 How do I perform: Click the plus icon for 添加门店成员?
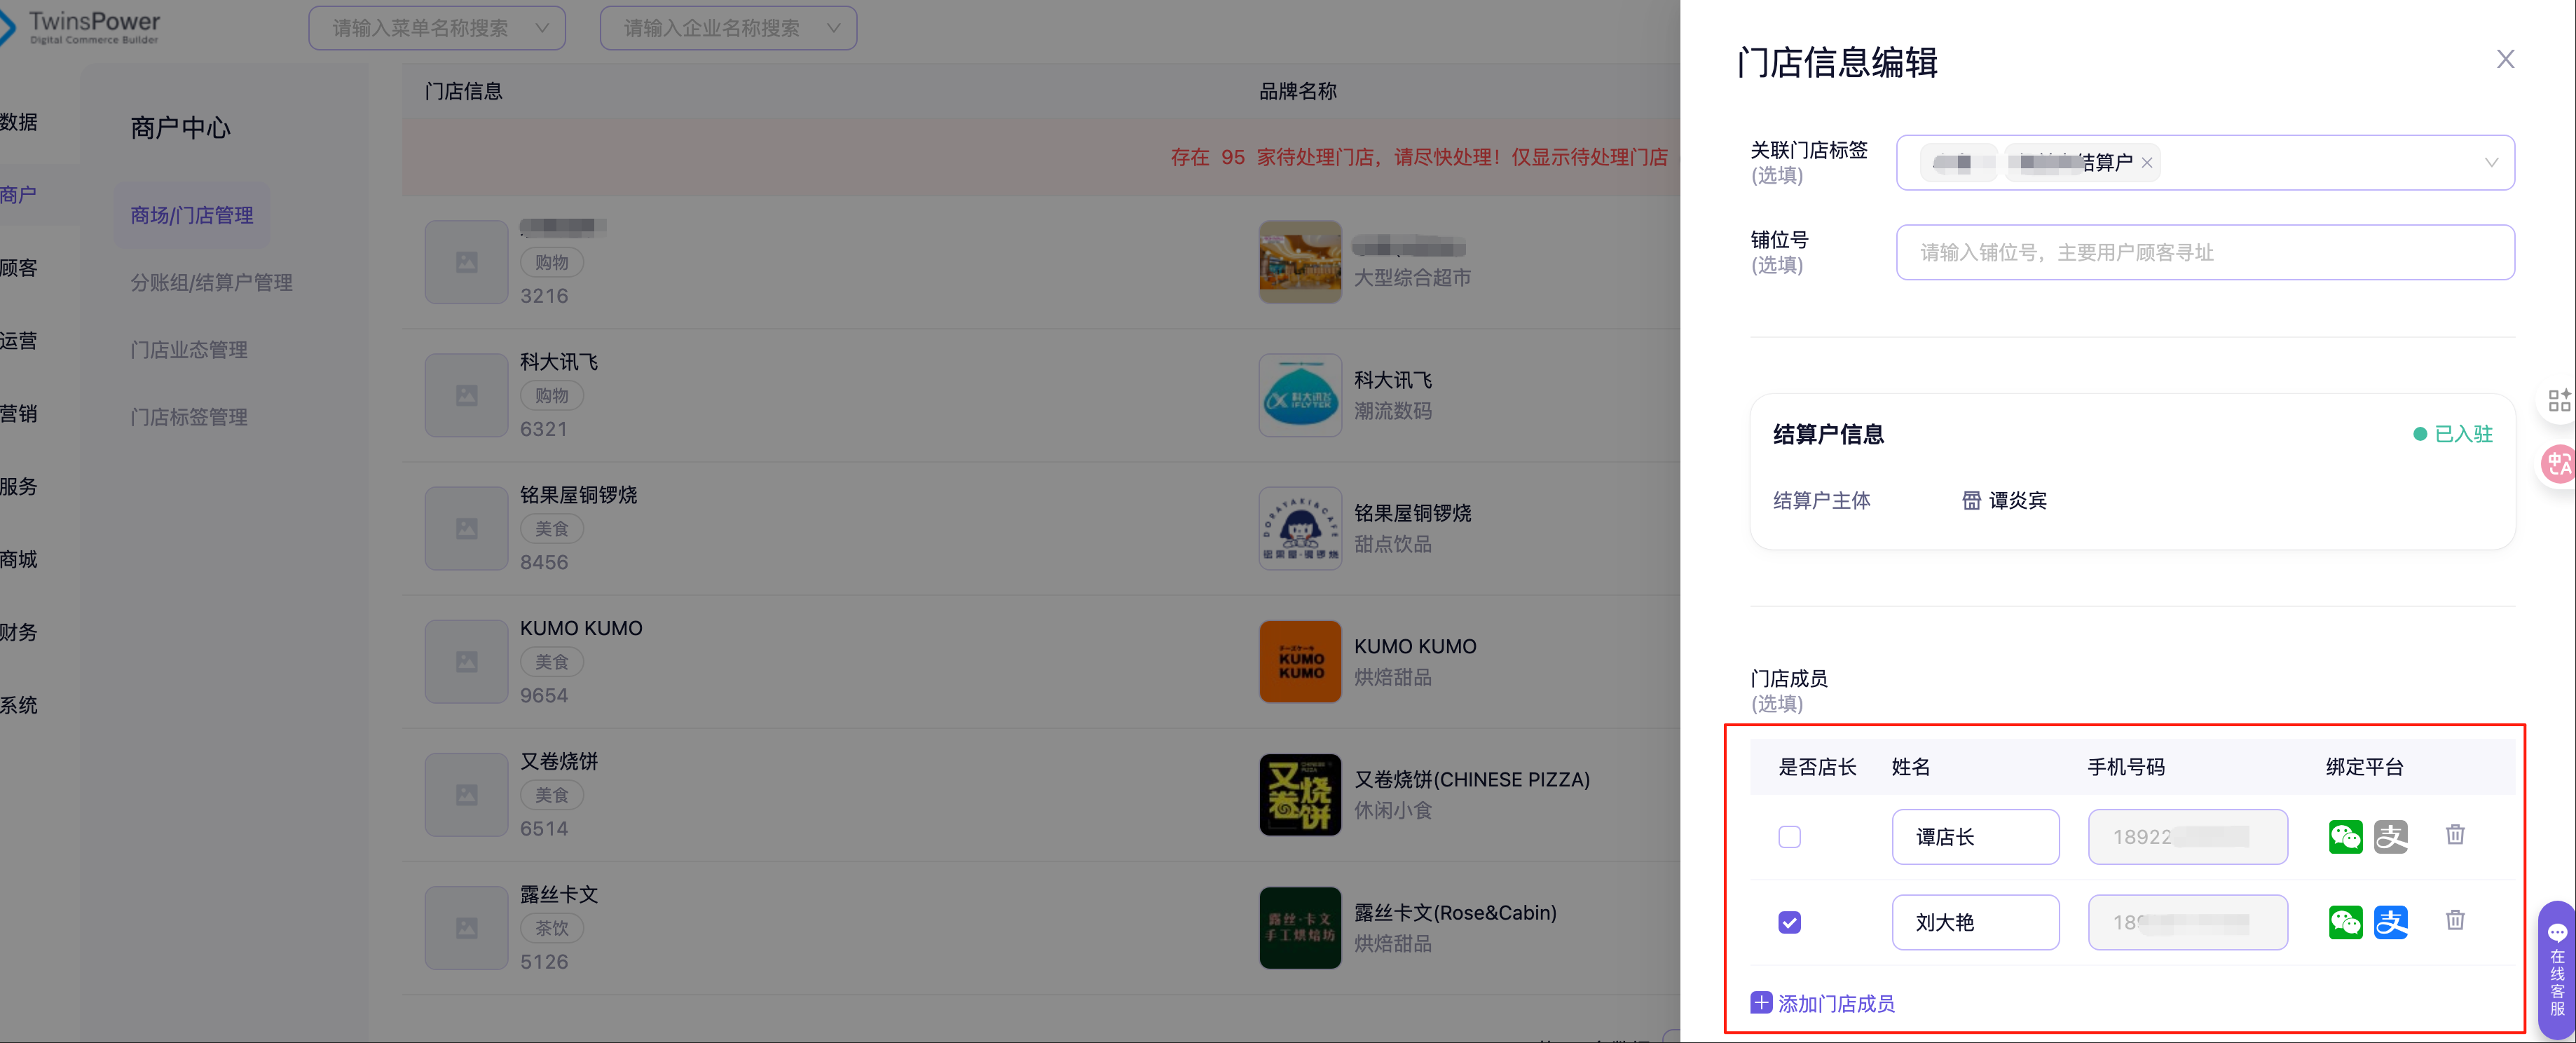1760,1002
